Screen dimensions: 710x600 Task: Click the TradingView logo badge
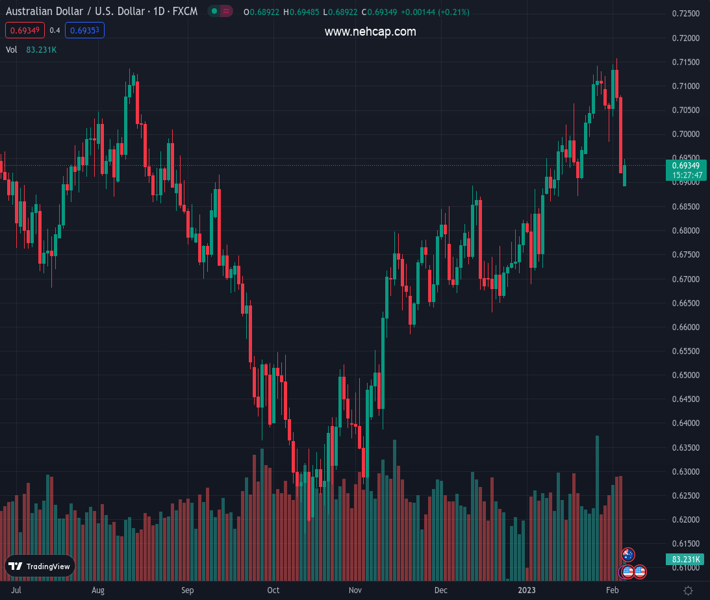coord(40,566)
